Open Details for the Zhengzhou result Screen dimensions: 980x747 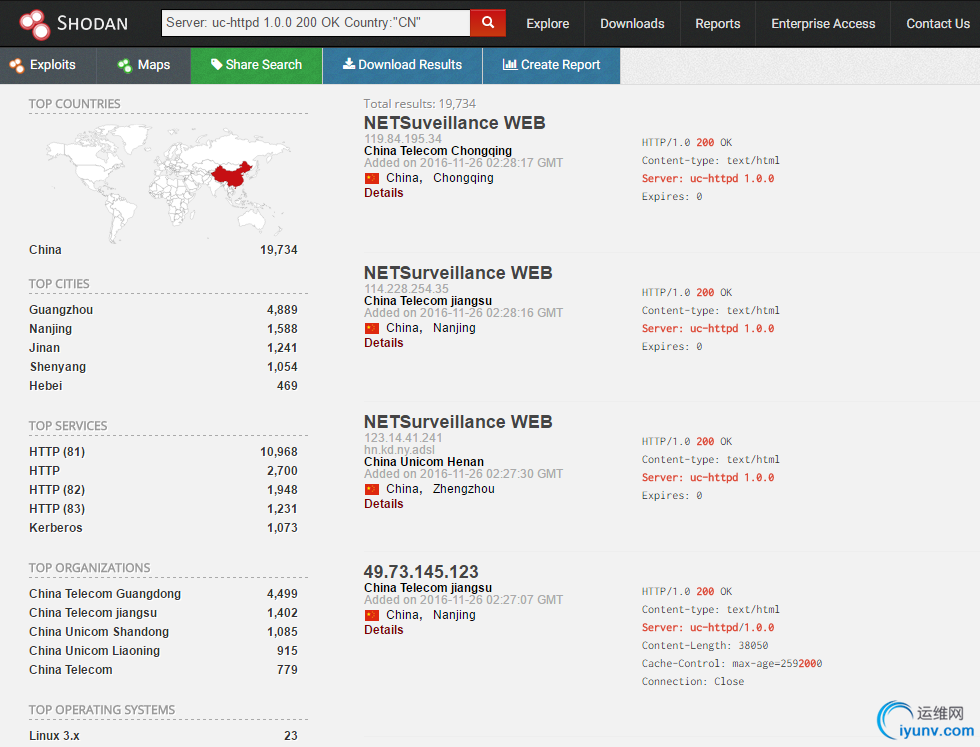click(x=384, y=504)
